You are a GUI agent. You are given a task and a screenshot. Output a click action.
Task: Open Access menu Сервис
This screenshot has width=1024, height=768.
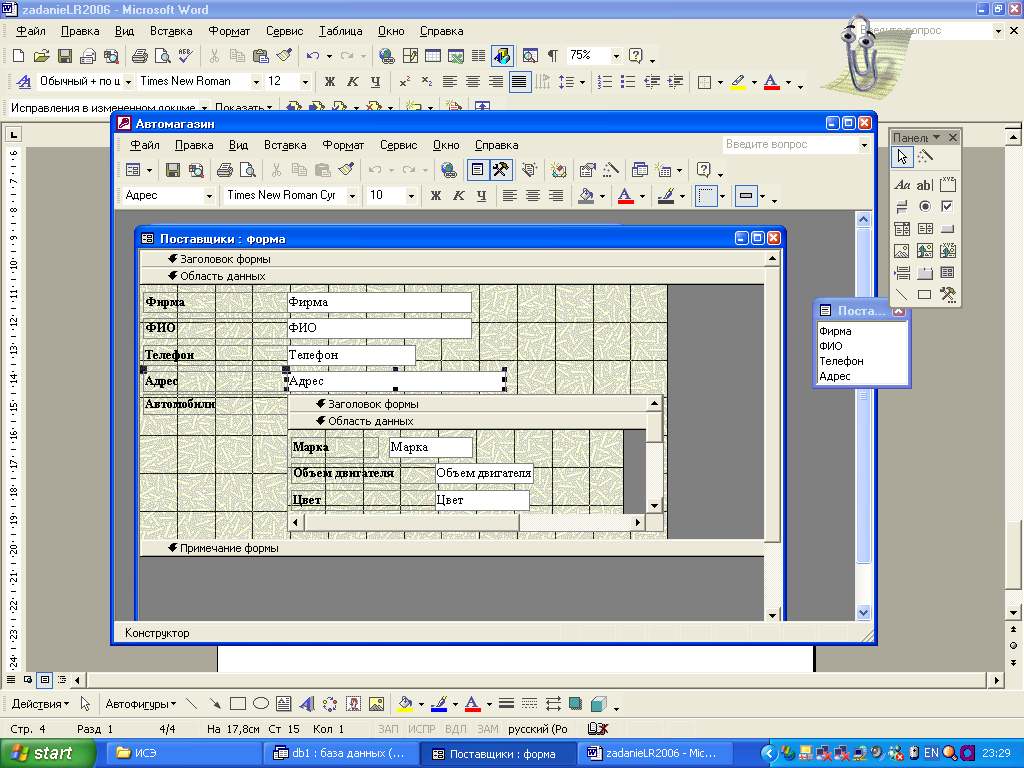coord(398,145)
